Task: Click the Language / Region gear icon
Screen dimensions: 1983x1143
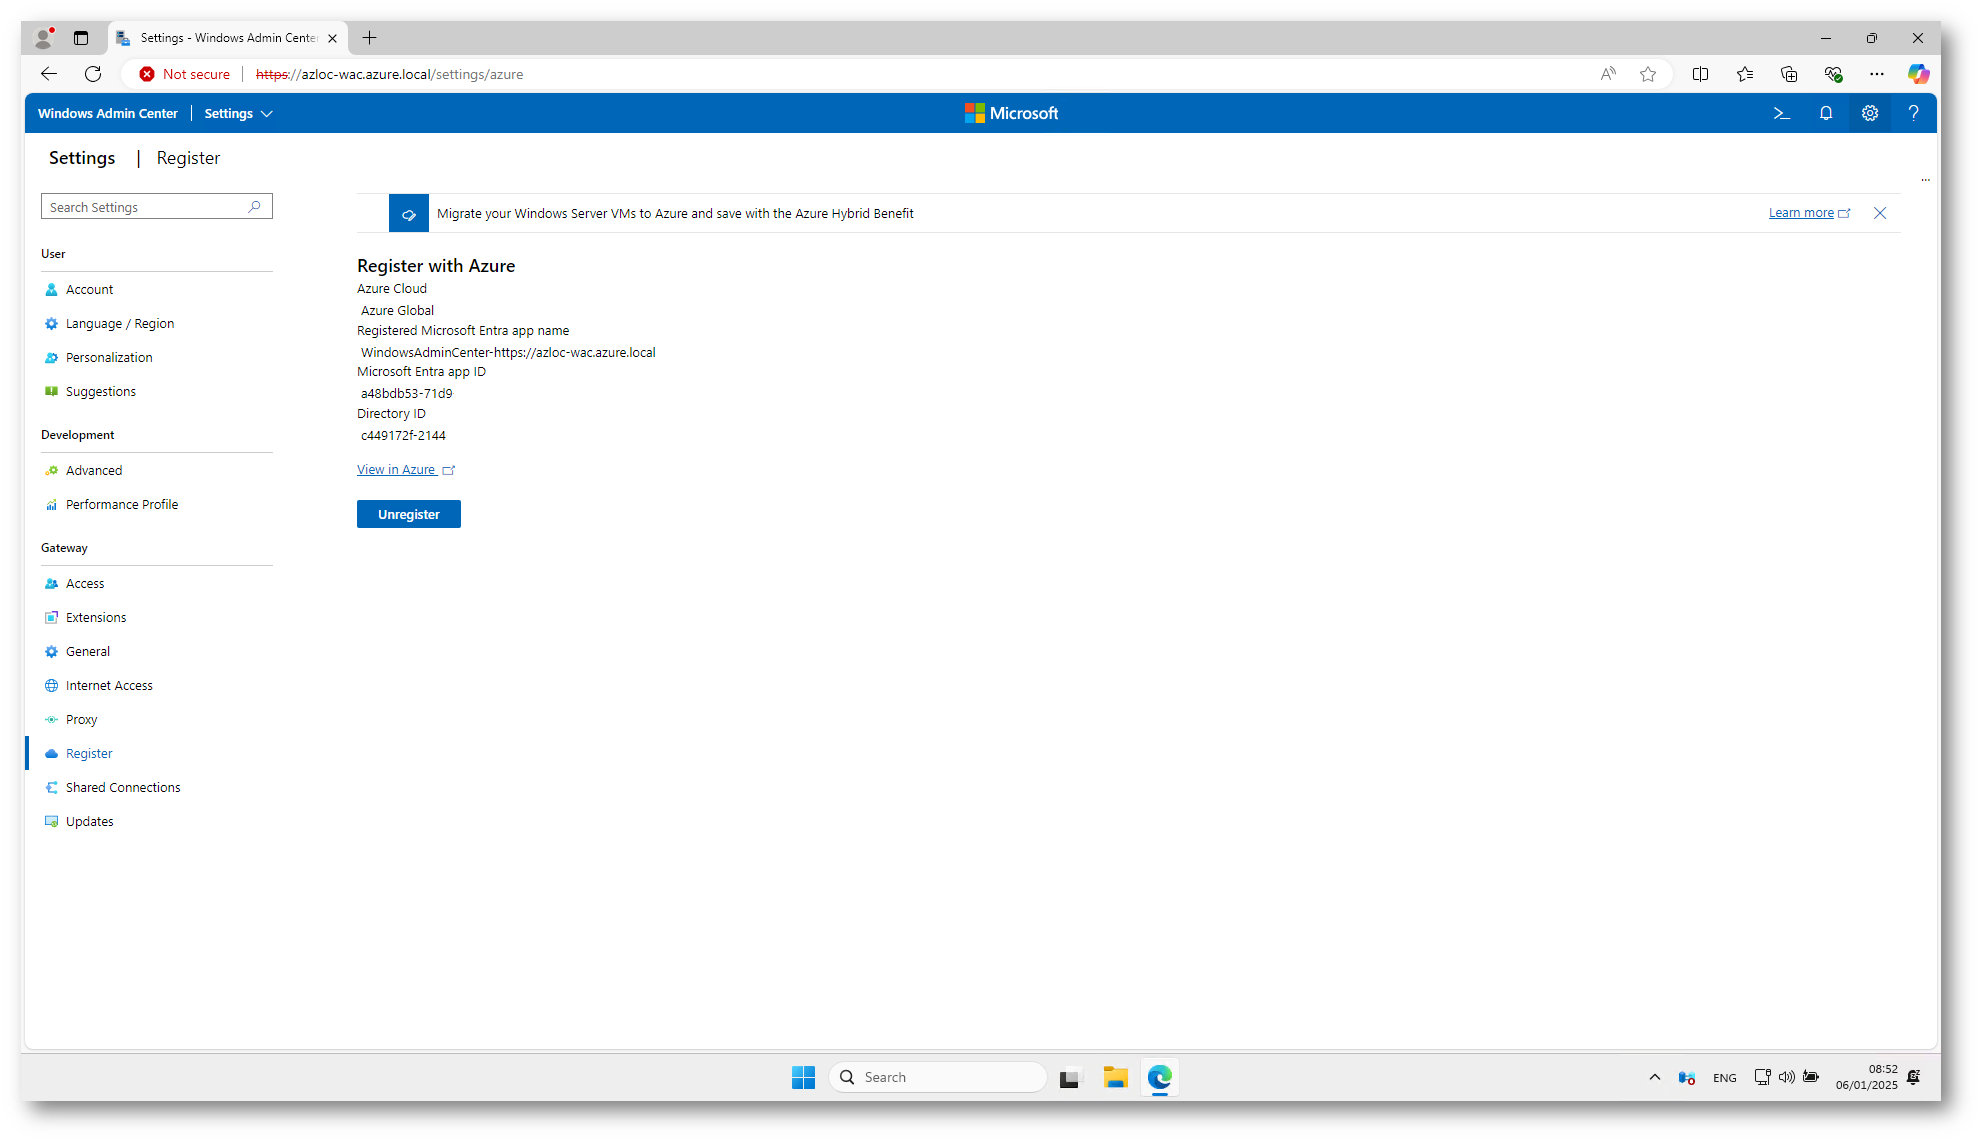Action: pos(51,324)
